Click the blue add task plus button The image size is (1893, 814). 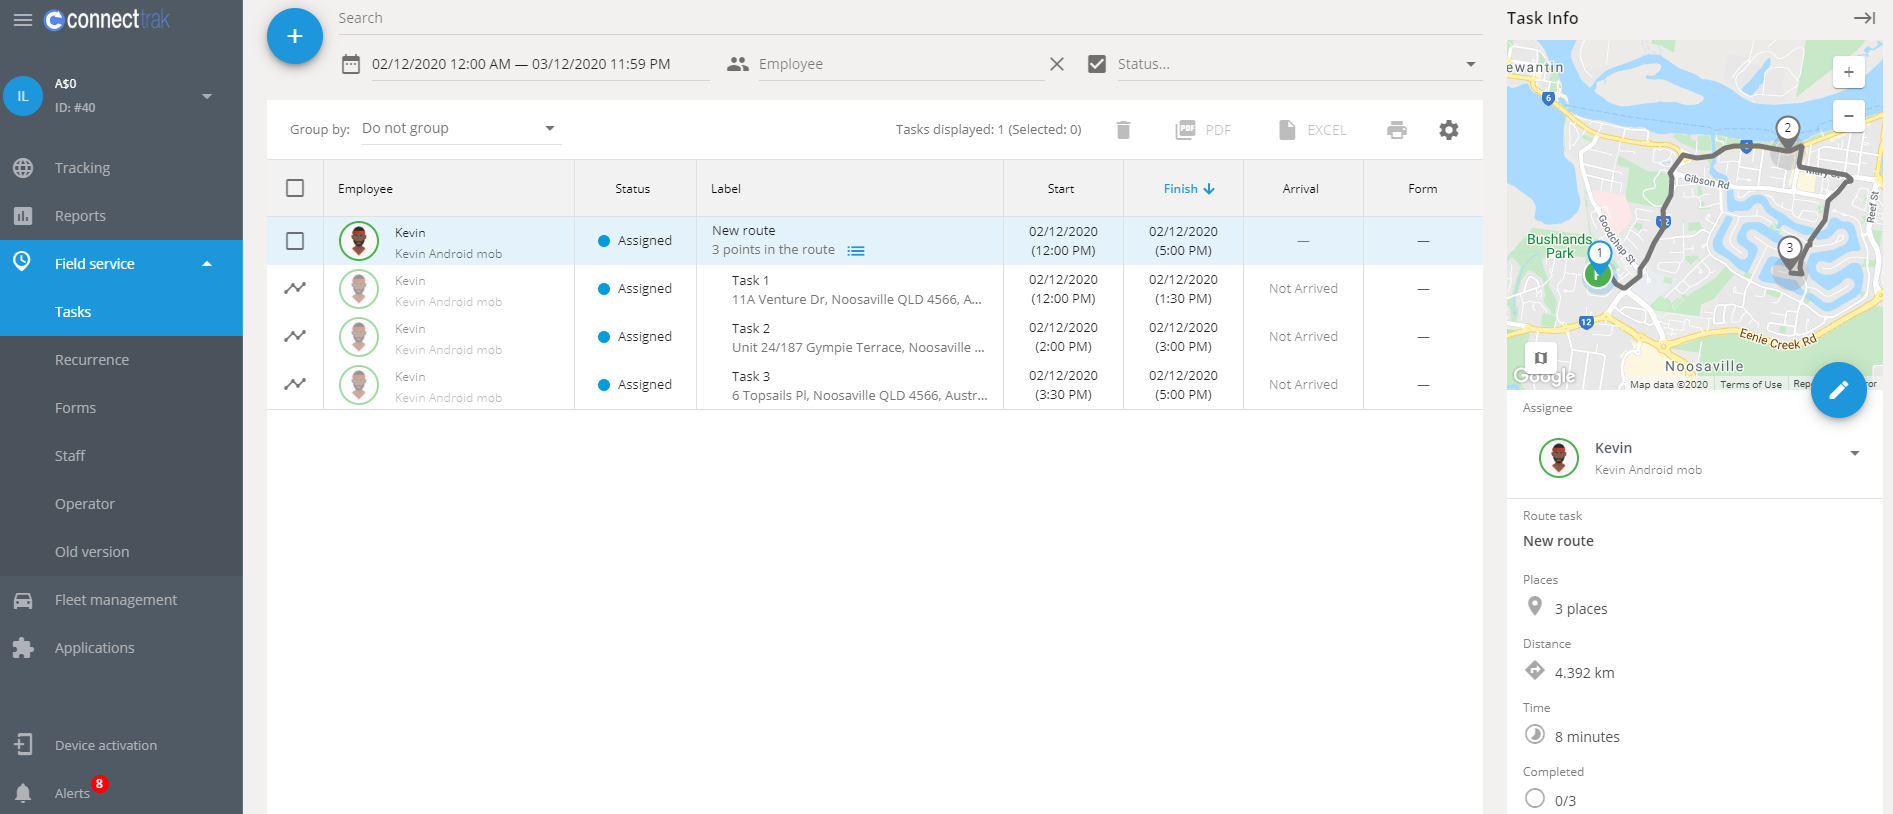tap(294, 37)
